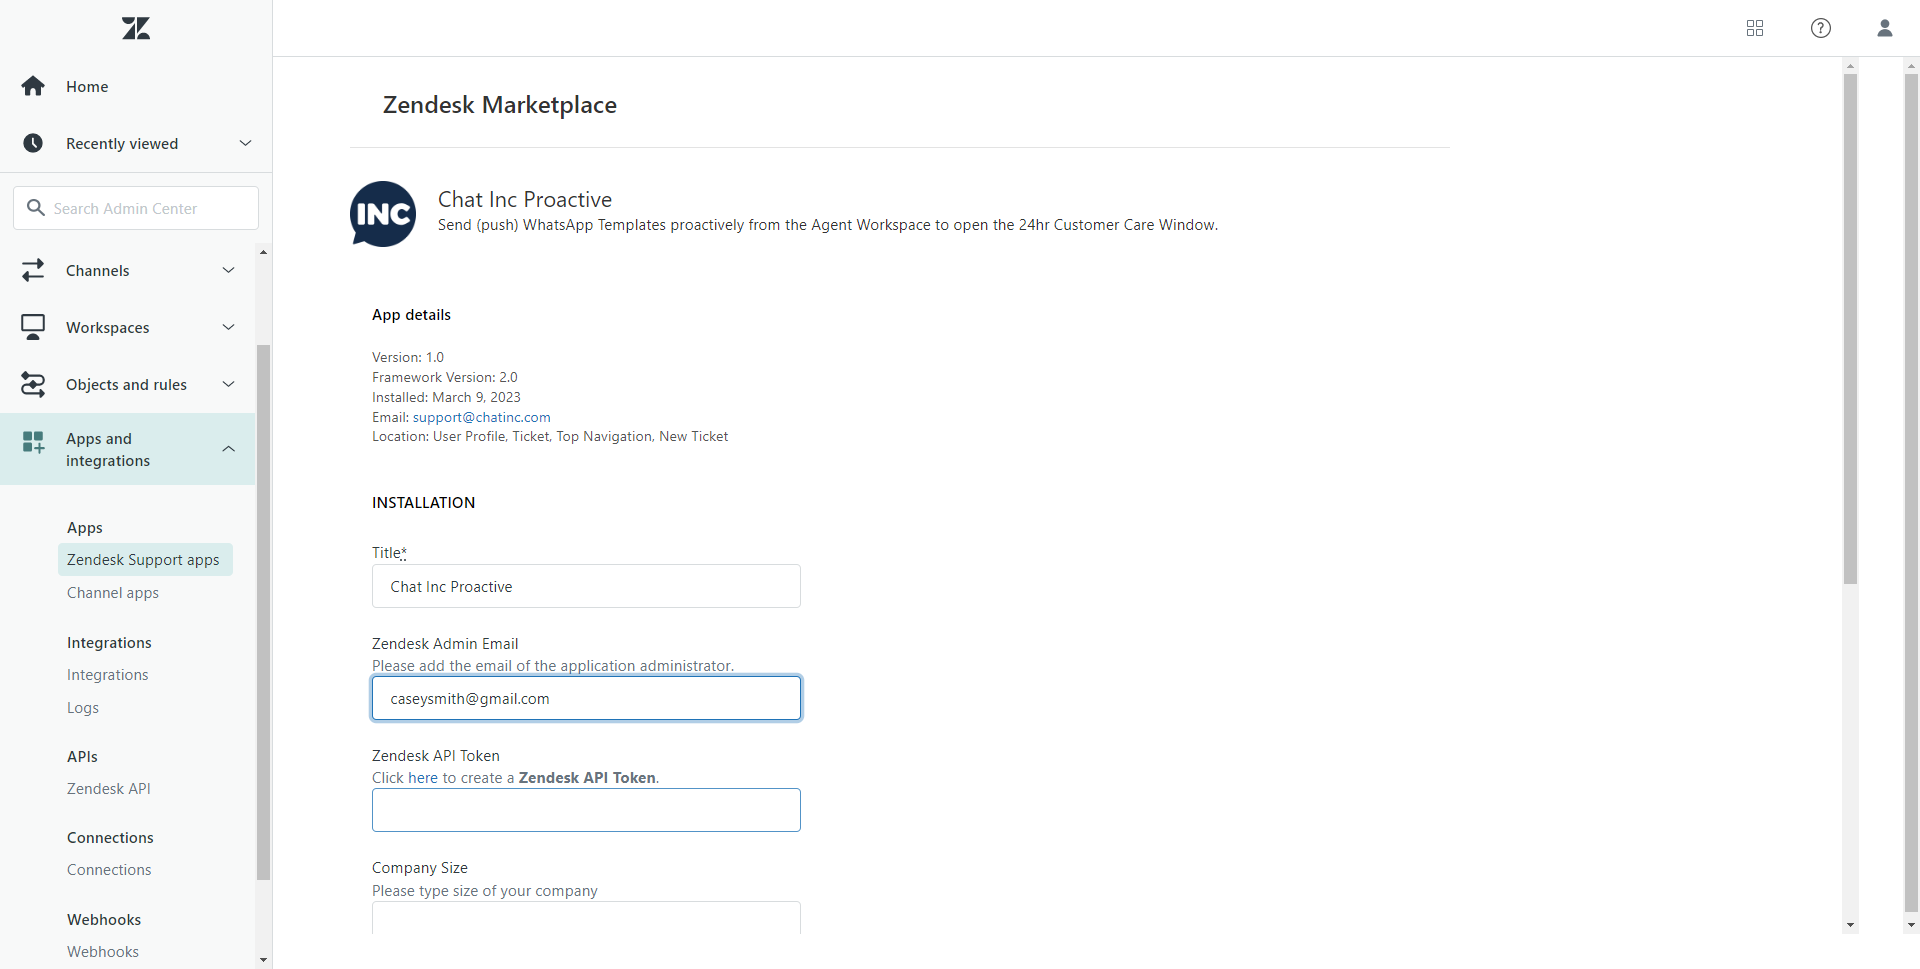
Task: Click the Workspaces monitor icon
Action: pos(33,328)
